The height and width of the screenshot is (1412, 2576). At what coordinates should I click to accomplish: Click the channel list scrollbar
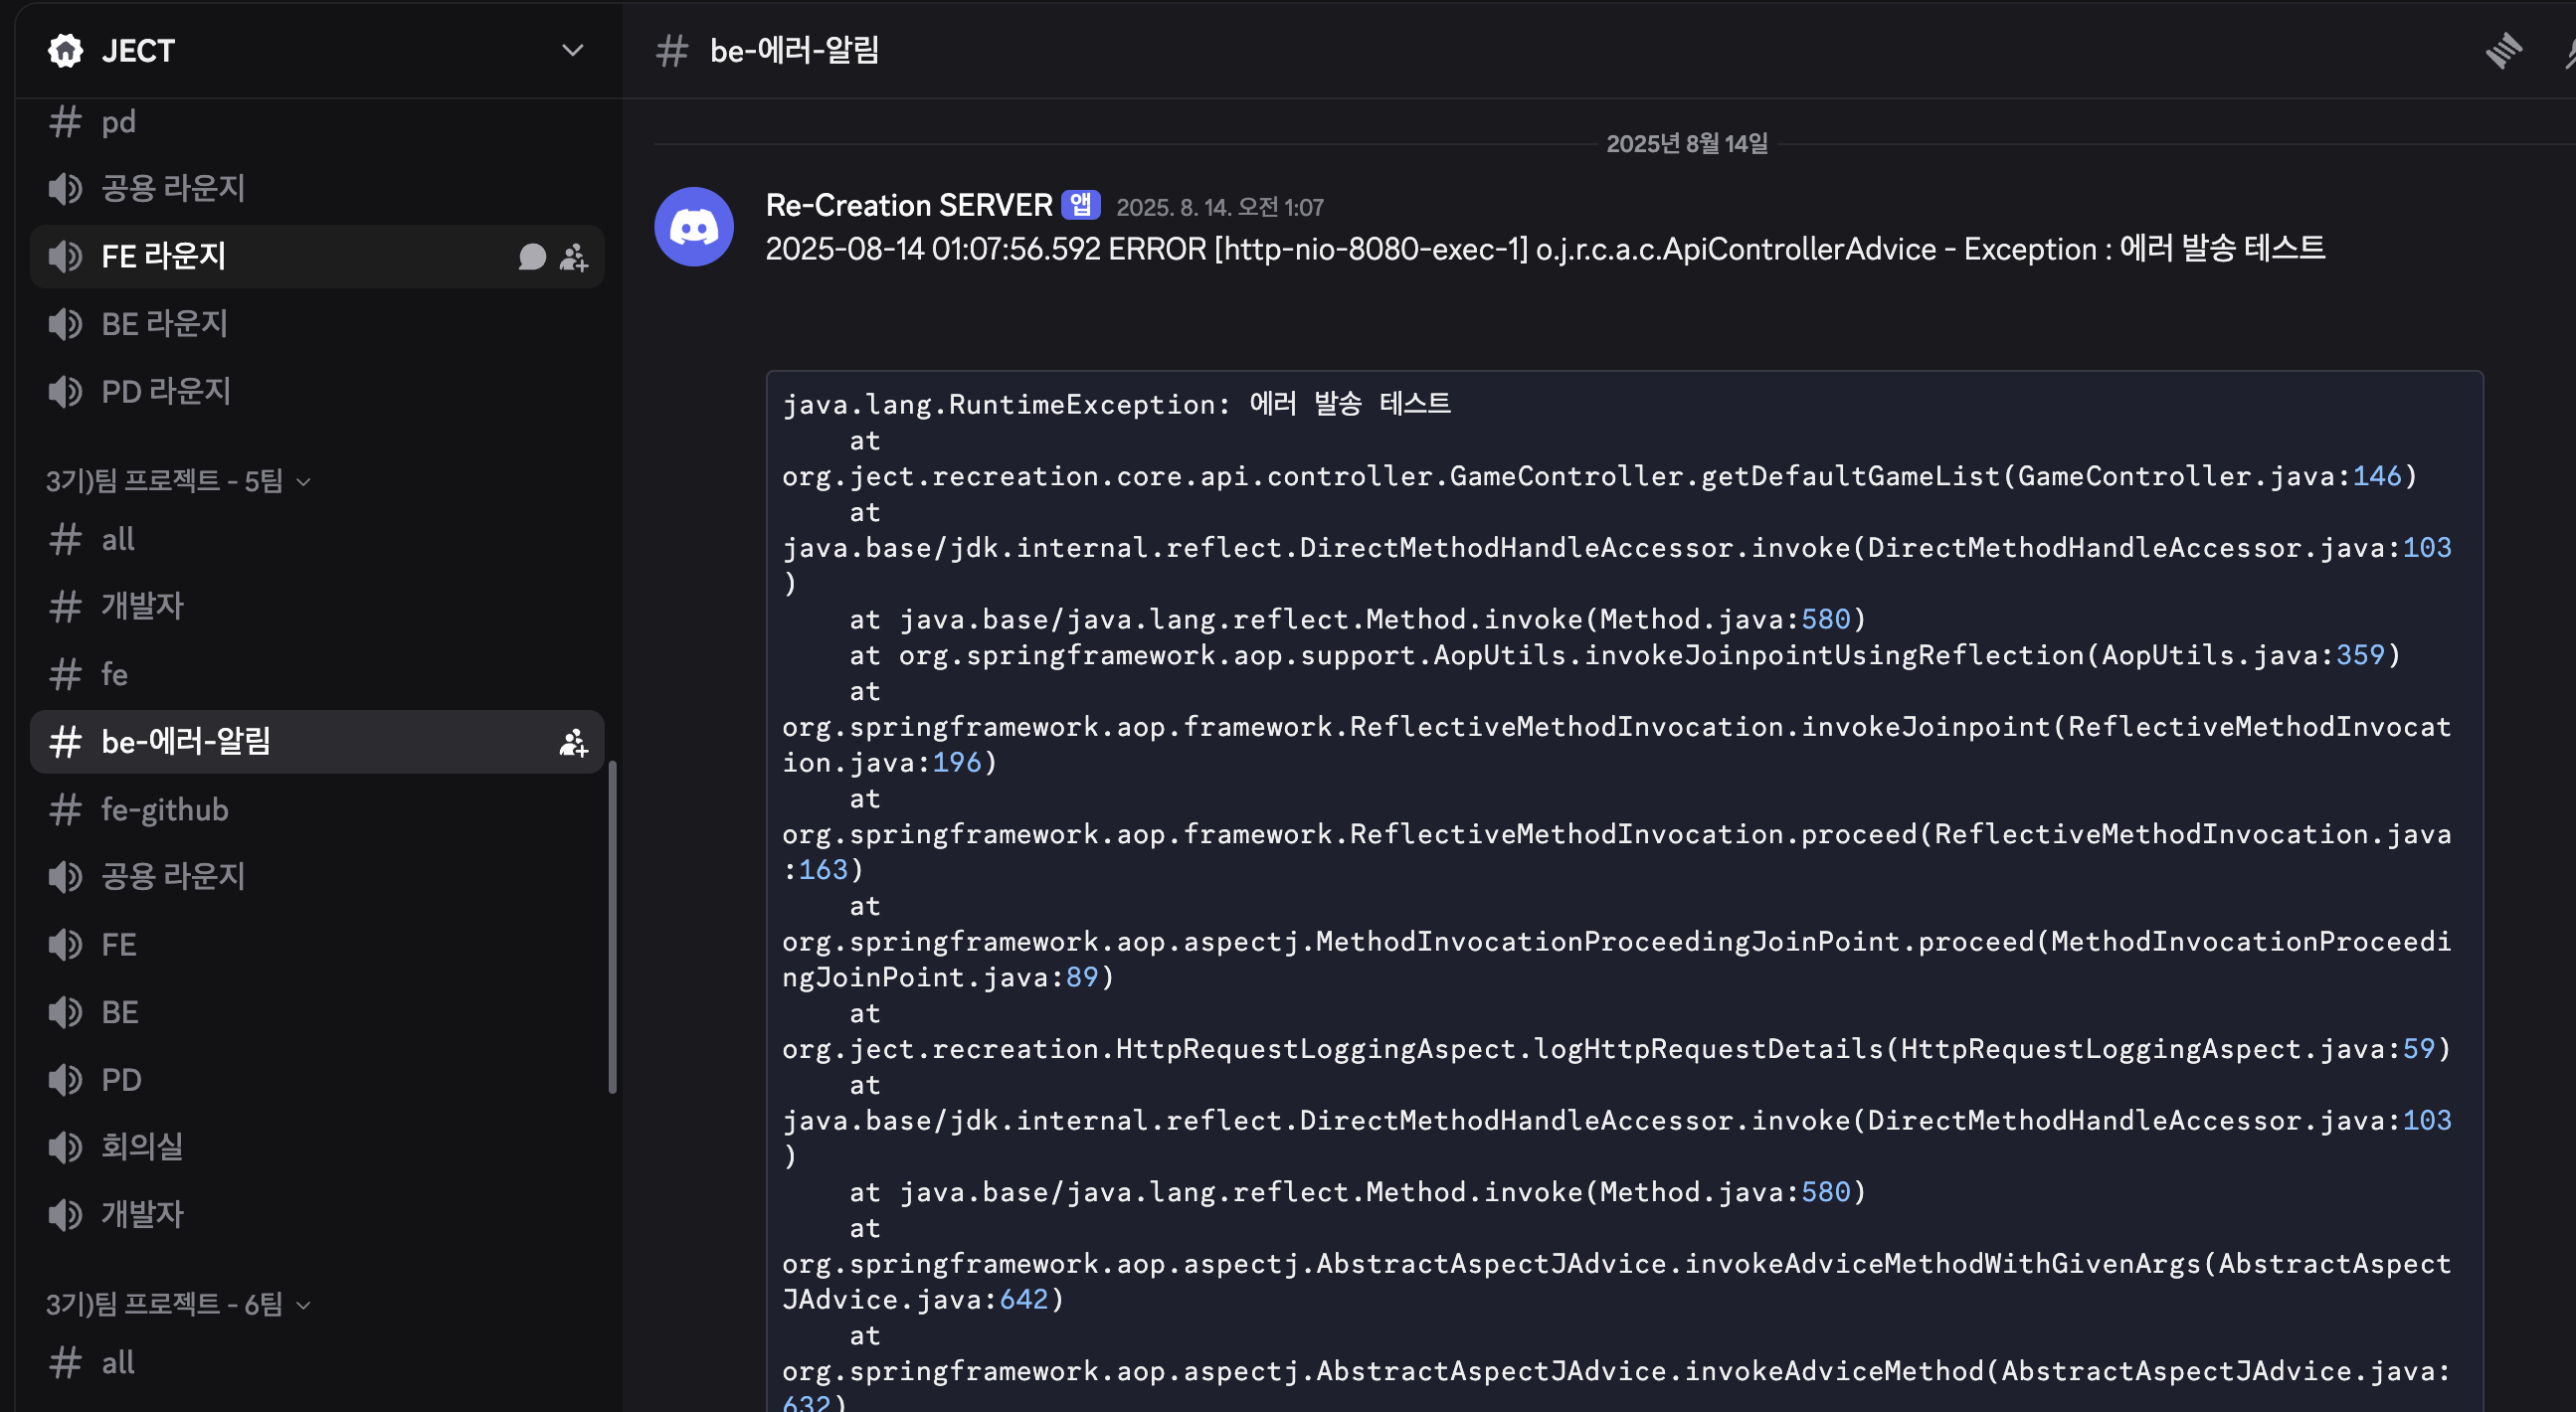612,927
